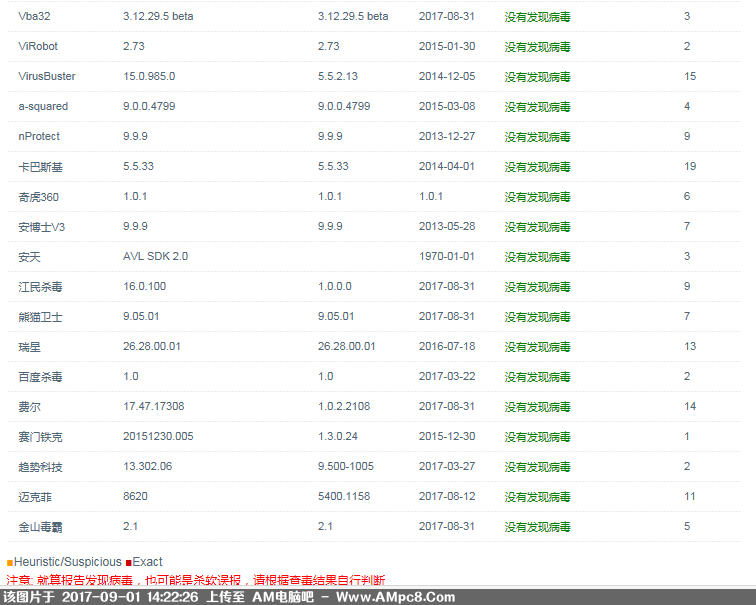Click scan time 13 in 瑞星 row

pos(690,346)
